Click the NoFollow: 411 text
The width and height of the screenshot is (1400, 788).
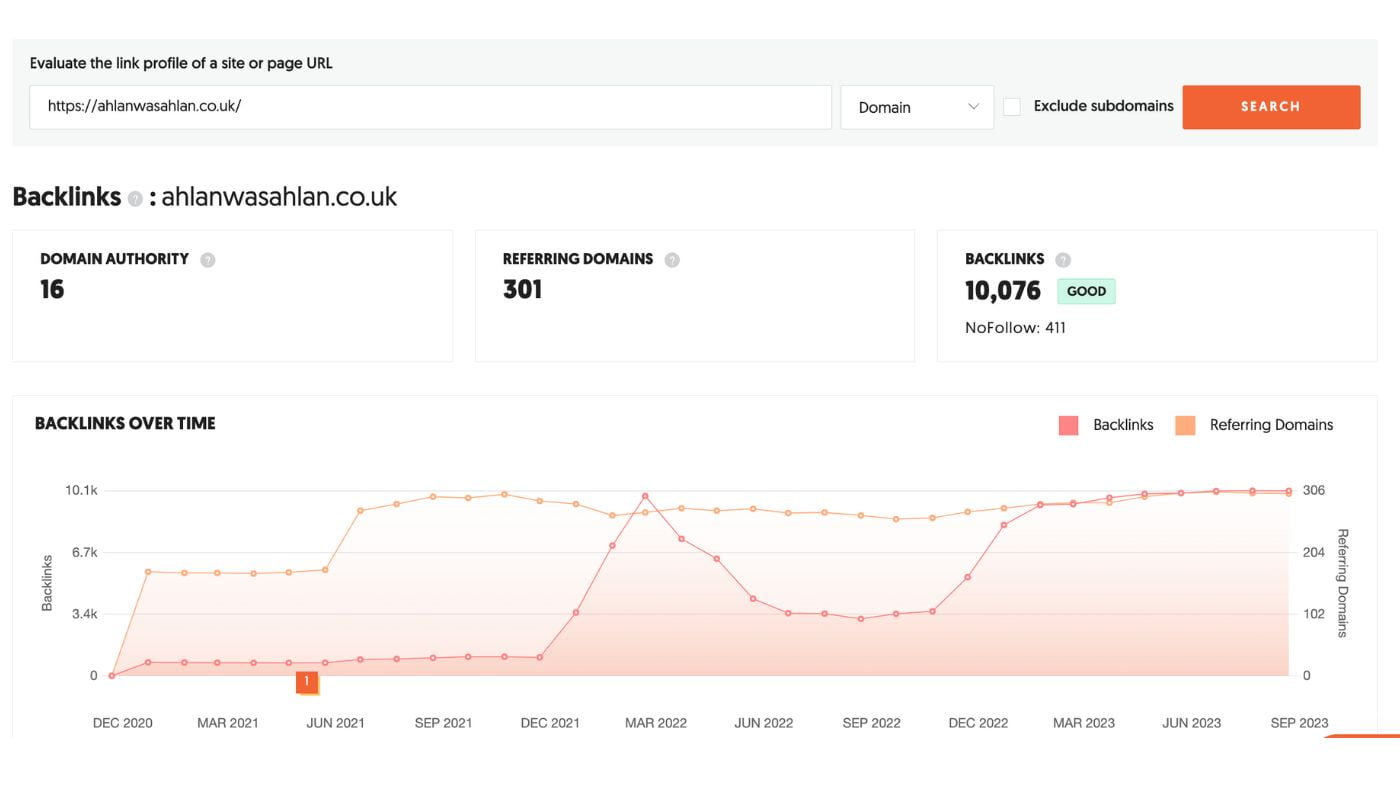tap(1016, 327)
